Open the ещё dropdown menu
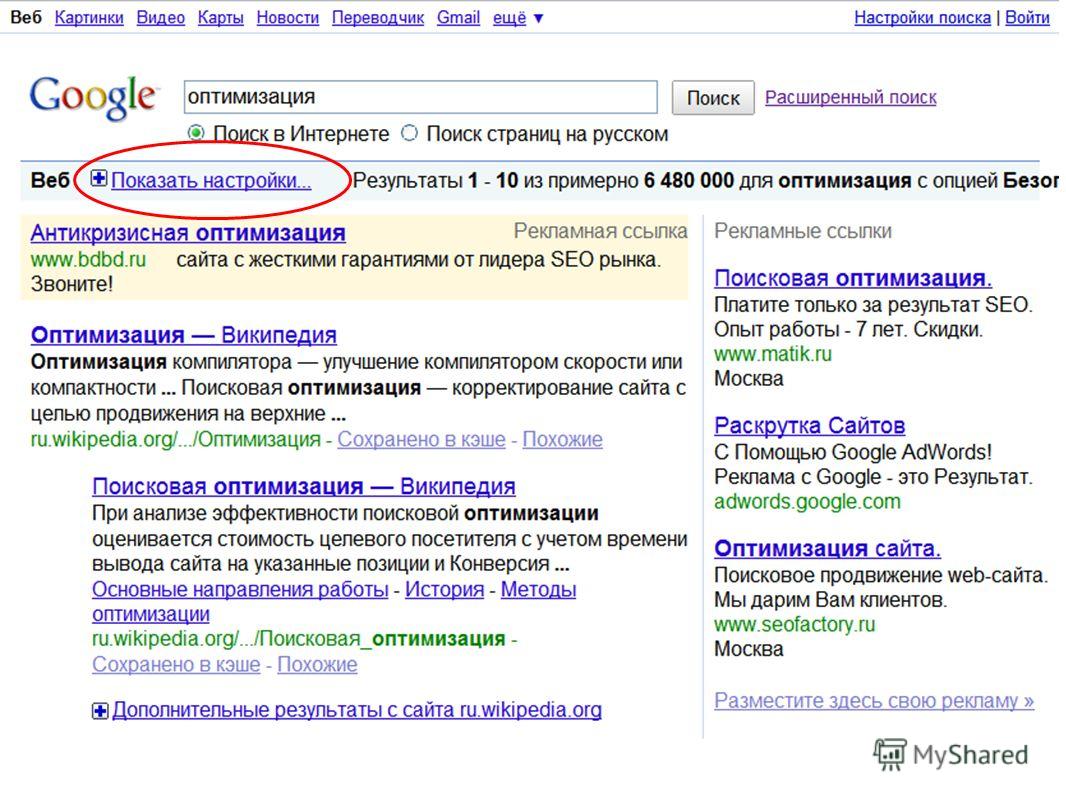The image size is (1066, 800). (x=518, y=18)
